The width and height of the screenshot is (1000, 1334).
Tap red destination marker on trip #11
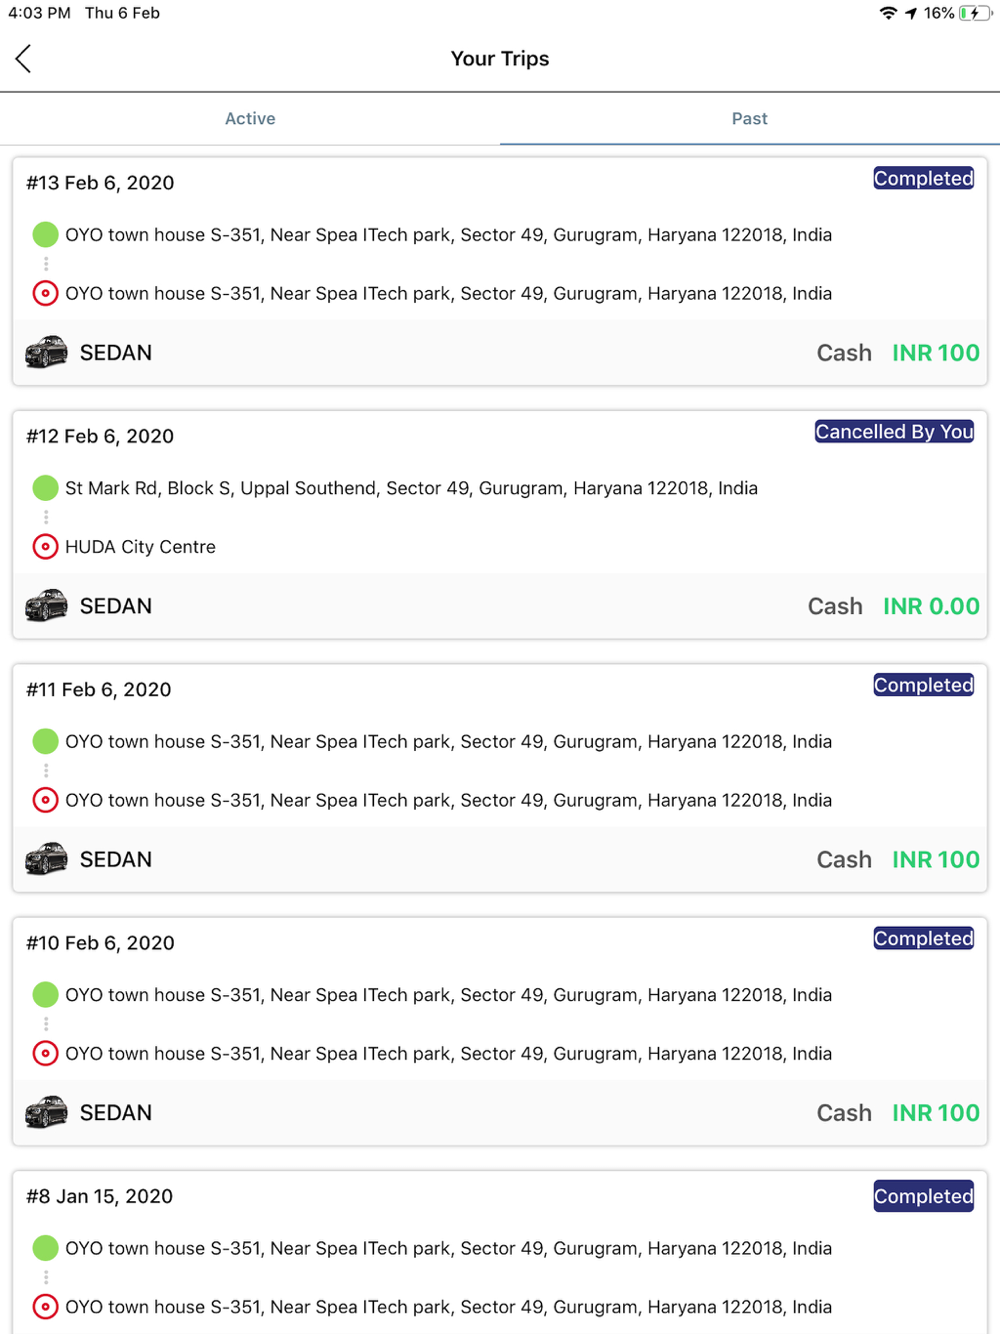click(x=45, y=800)
